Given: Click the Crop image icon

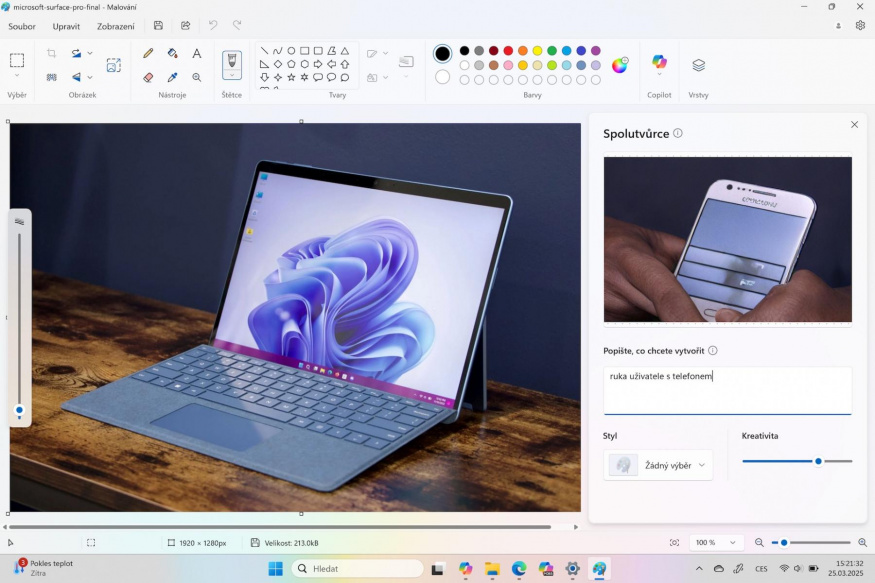Looking at the screenshot, I should tap(51, 53).
